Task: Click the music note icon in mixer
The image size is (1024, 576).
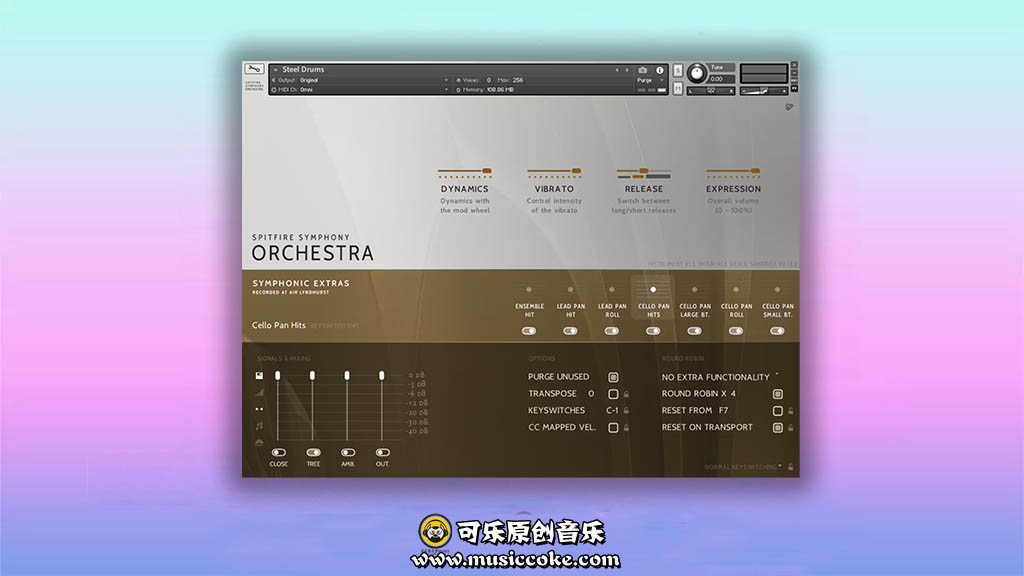Action: tap(259, 426)
